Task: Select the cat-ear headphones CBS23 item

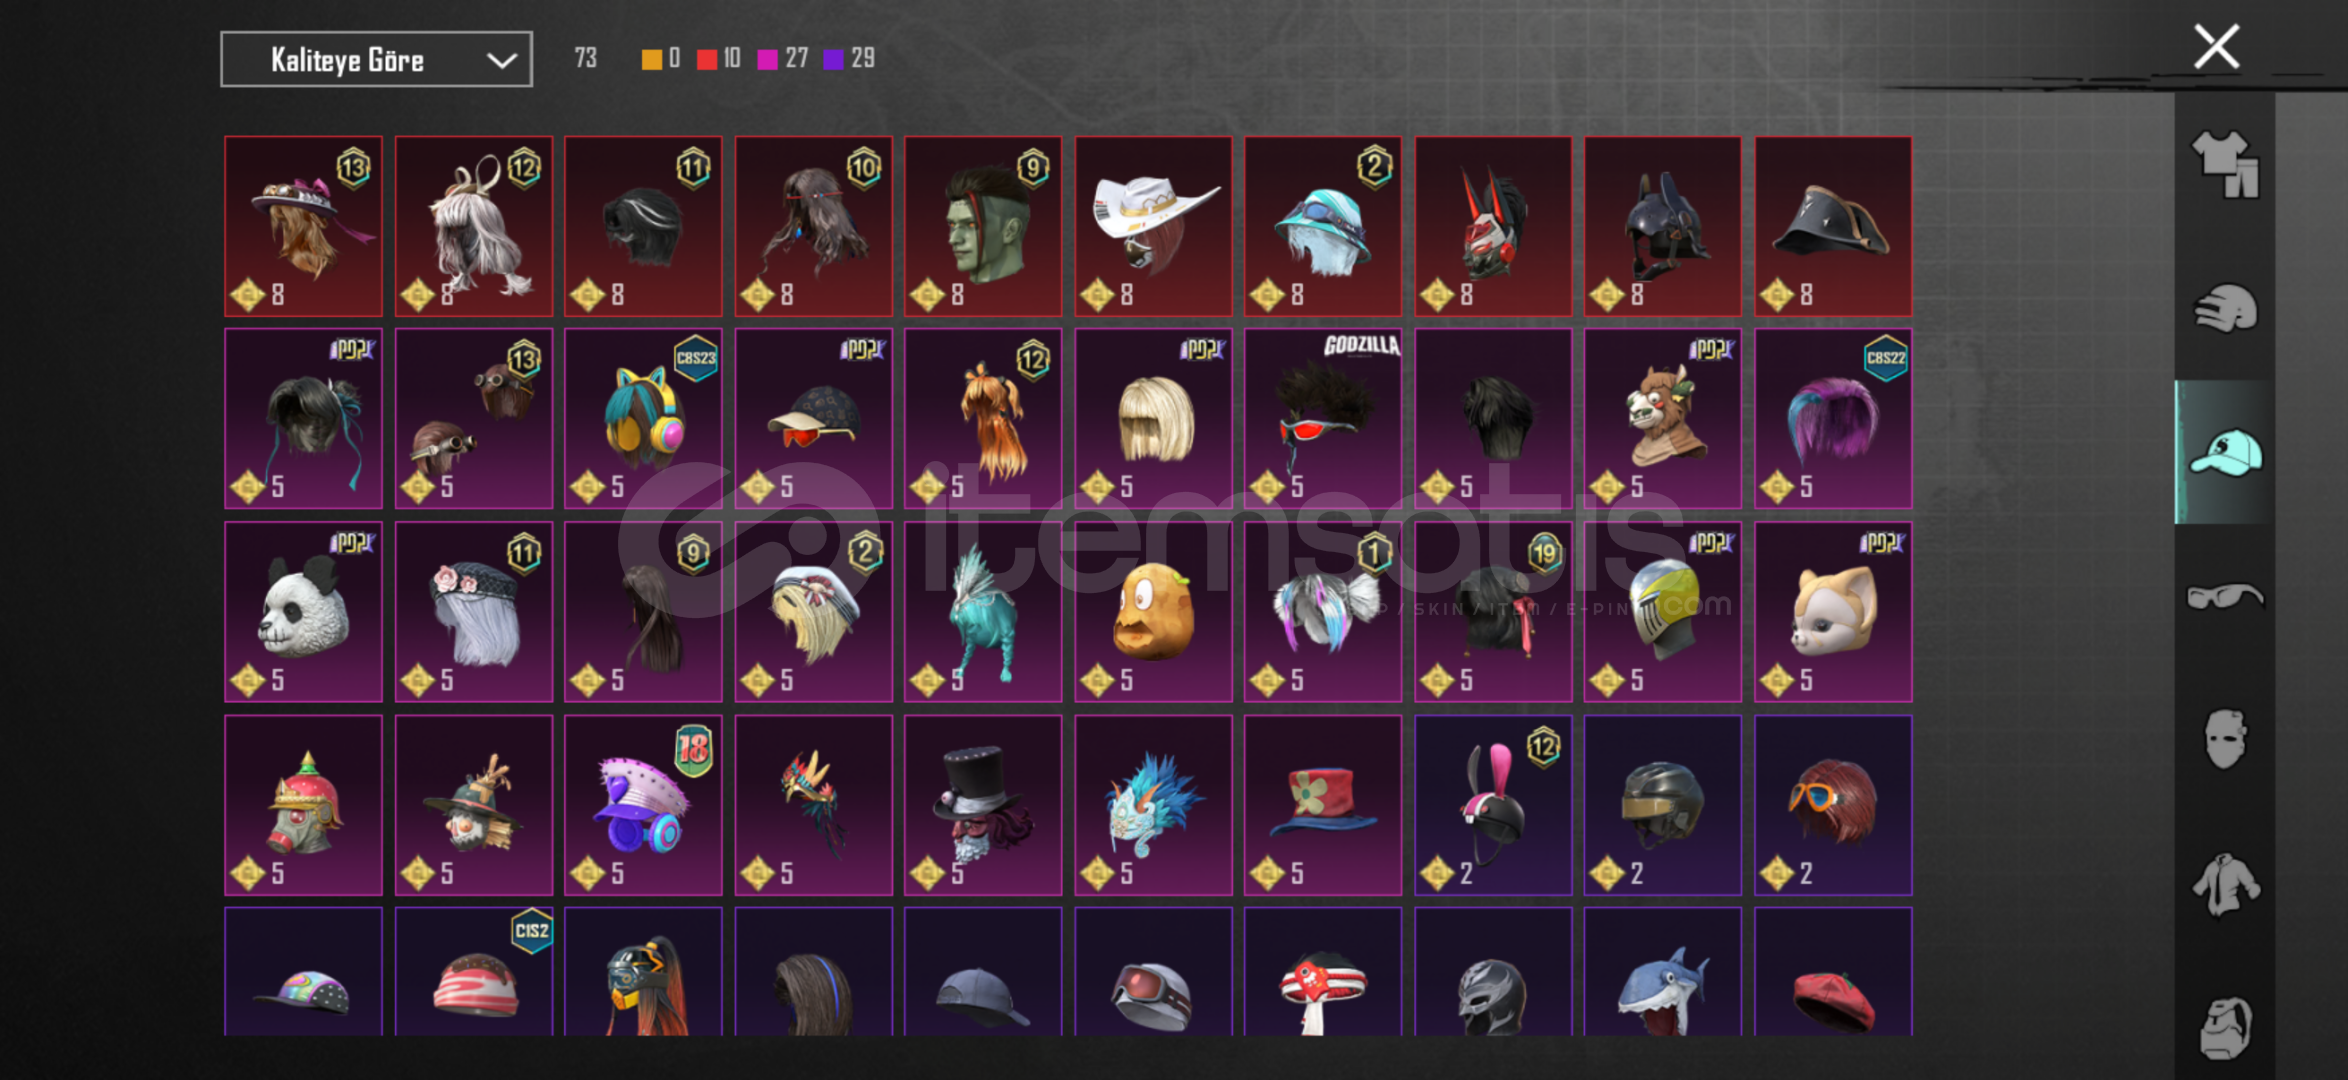Action: (x=643, y=419)
